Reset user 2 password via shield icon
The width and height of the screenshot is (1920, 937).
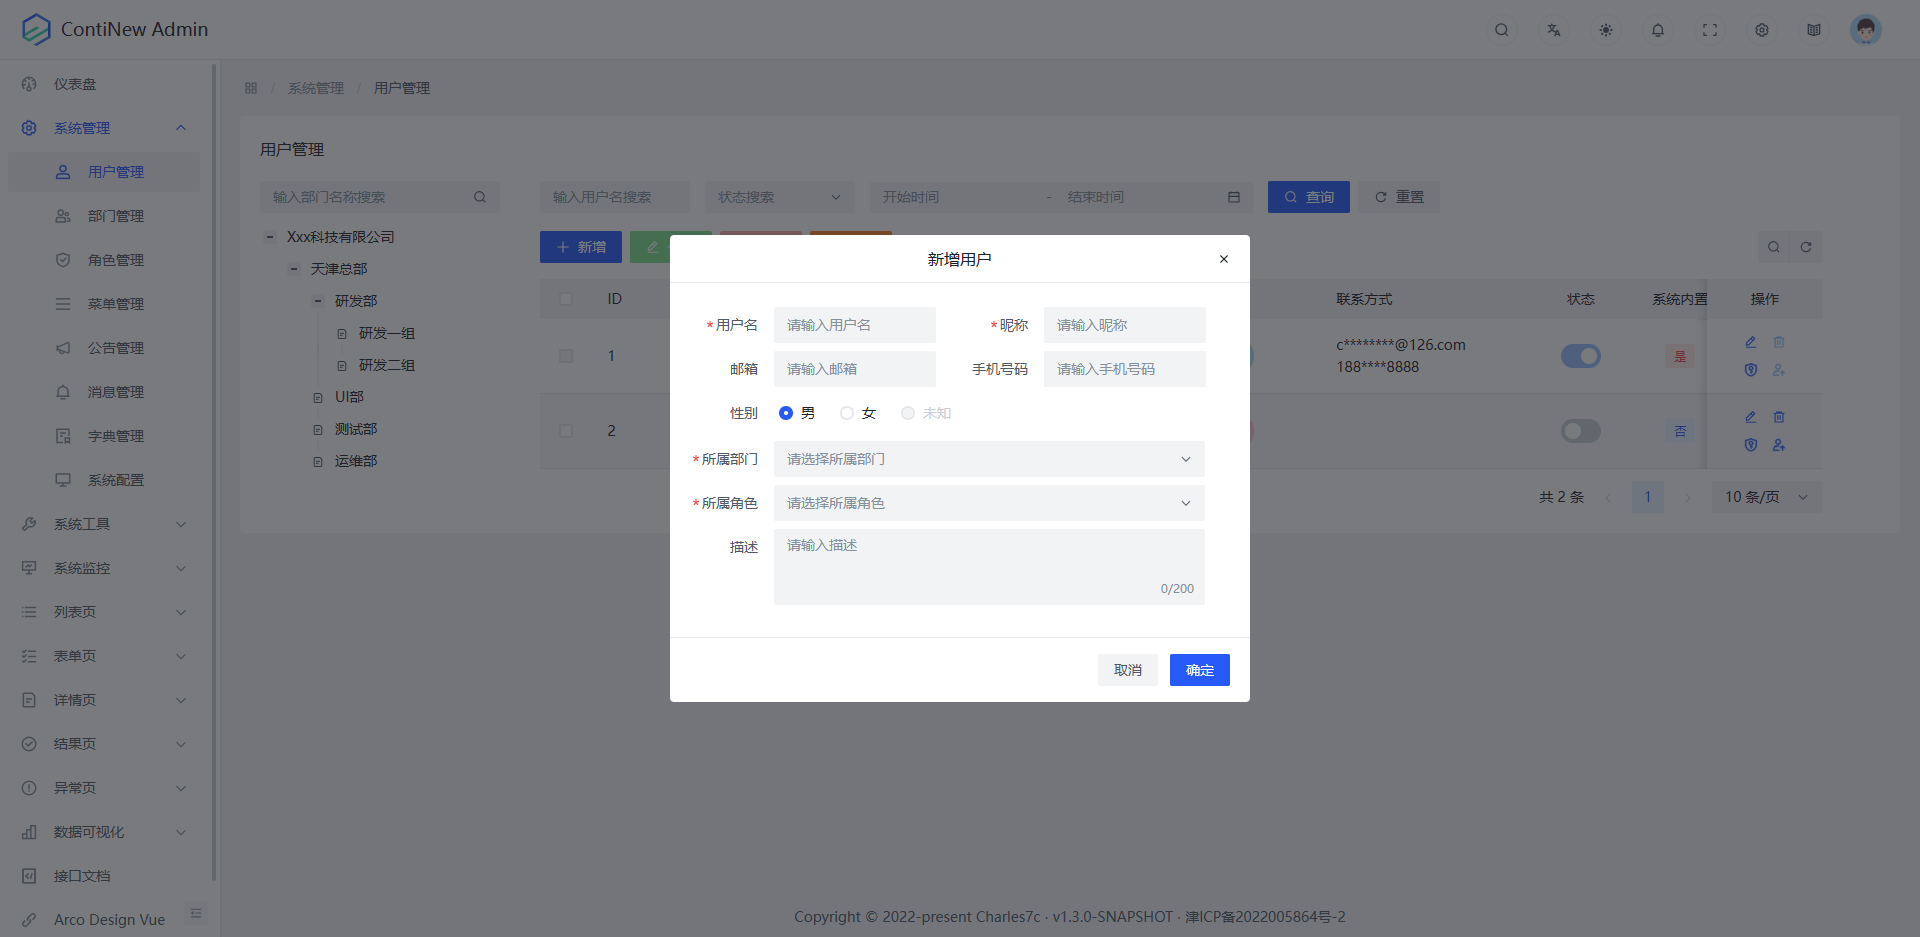[x=1750, y=445]
